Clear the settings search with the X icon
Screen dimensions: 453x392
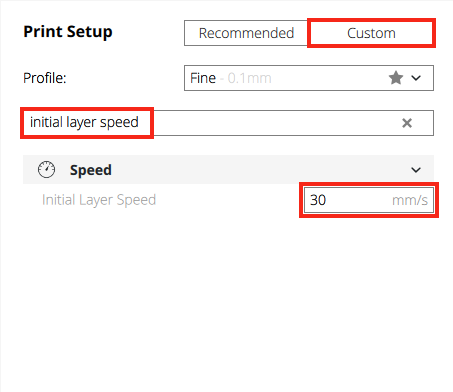pyautogui.click(x=407, y=123)
